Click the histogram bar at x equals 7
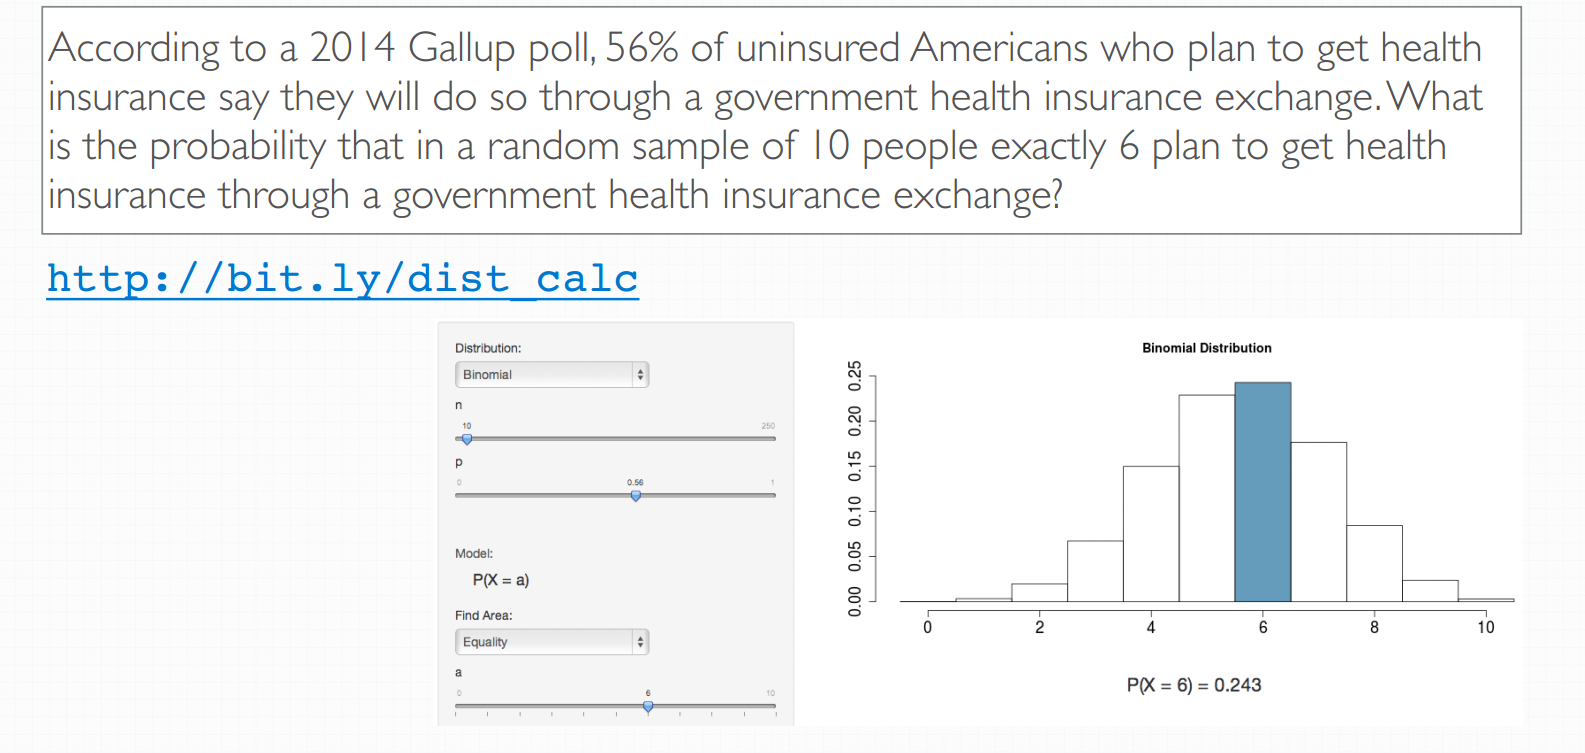The height and width of the screenshot is (753, 1585). click(1319, 522)
